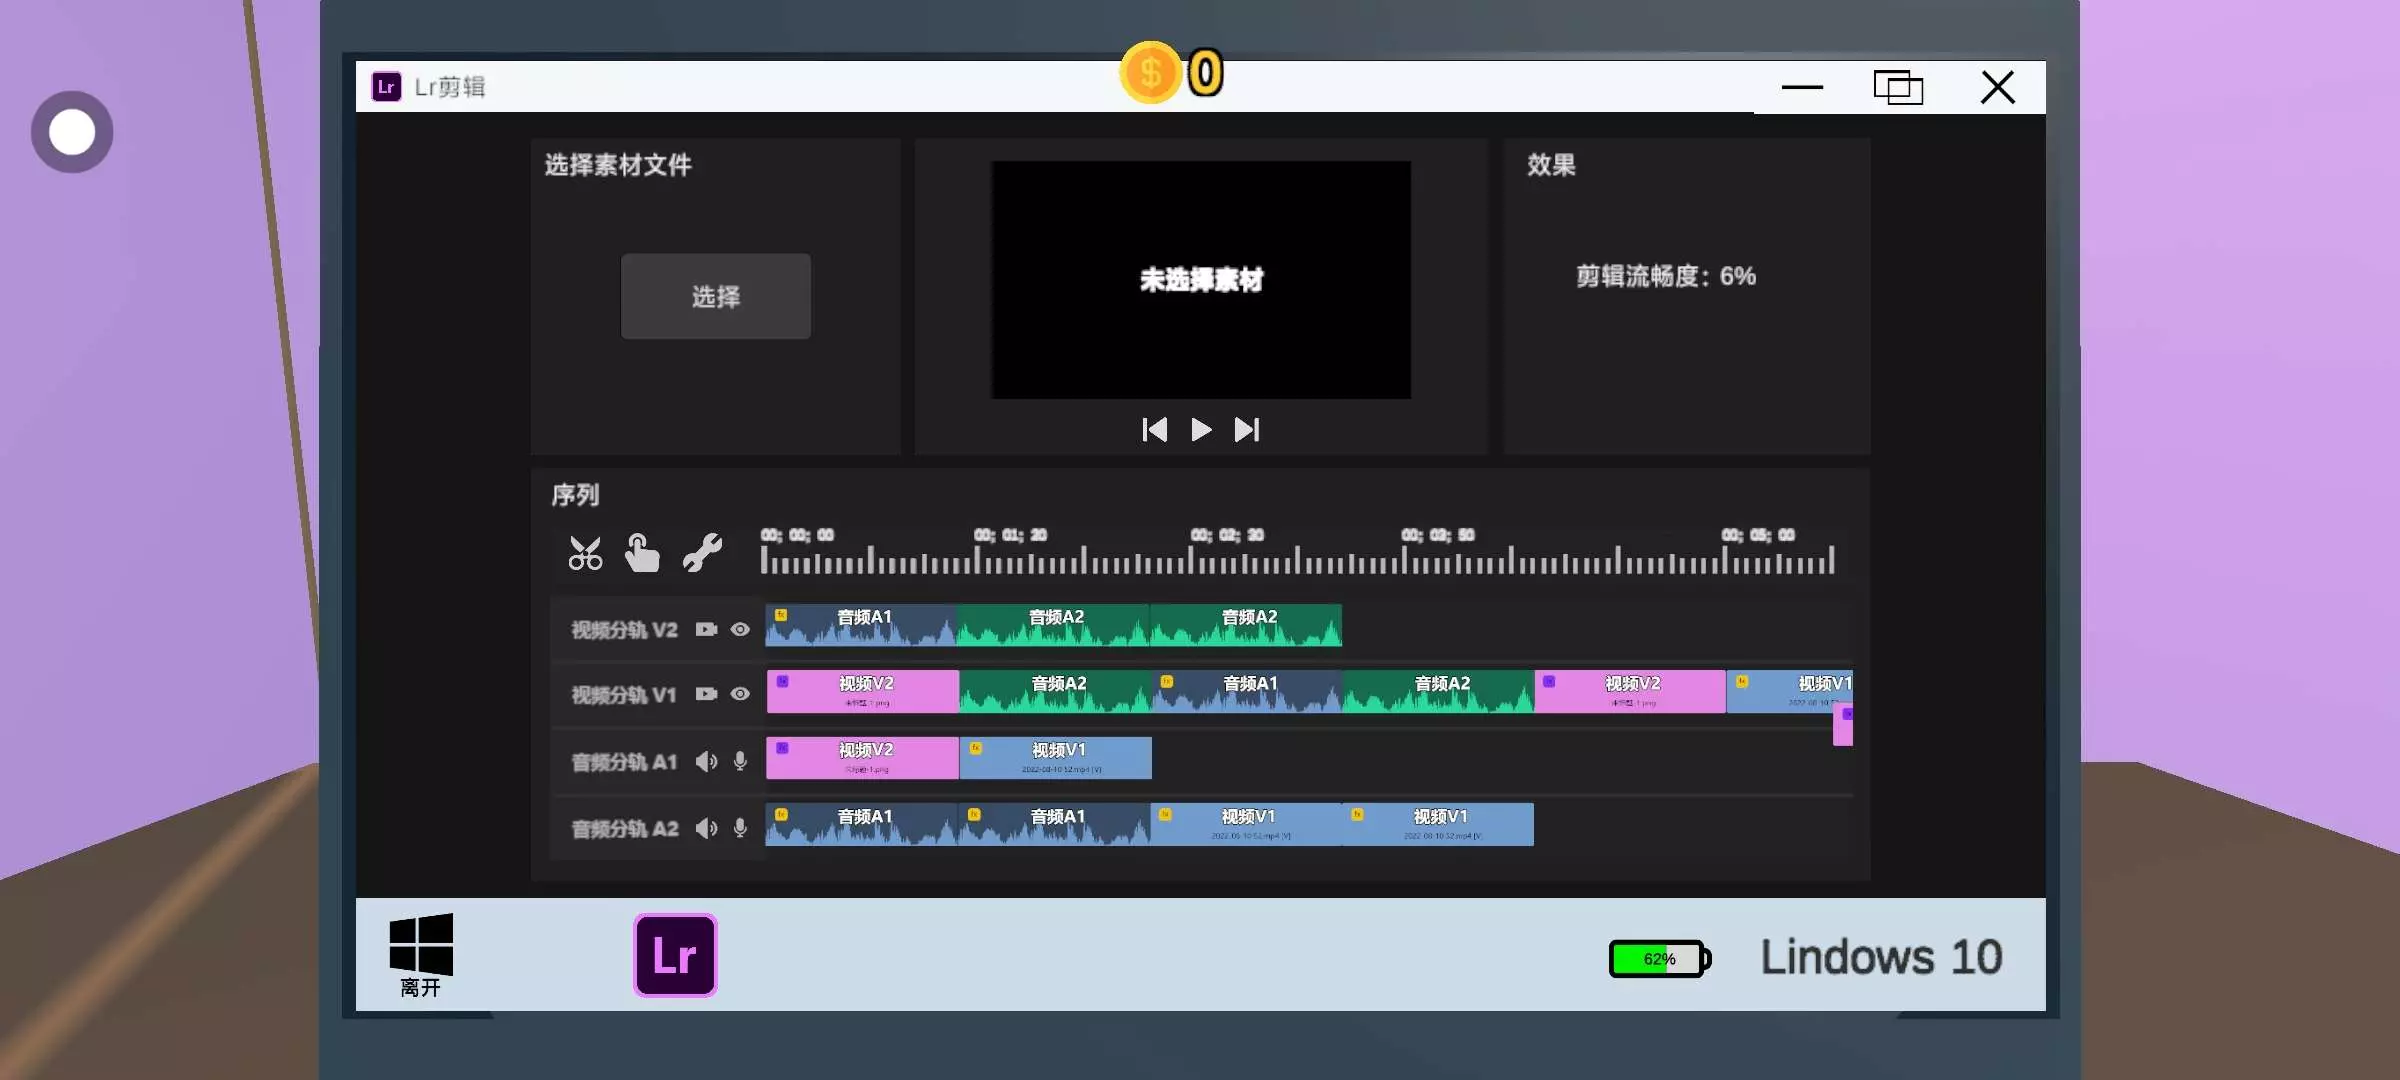Select the scissors cut tool
Viewport: 2400px width, 1080px height.
tap(585, 553)
